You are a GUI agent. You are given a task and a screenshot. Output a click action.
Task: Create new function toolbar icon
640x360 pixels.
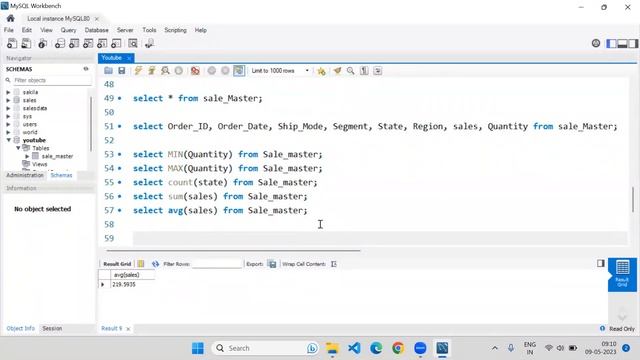coord(116,43)
